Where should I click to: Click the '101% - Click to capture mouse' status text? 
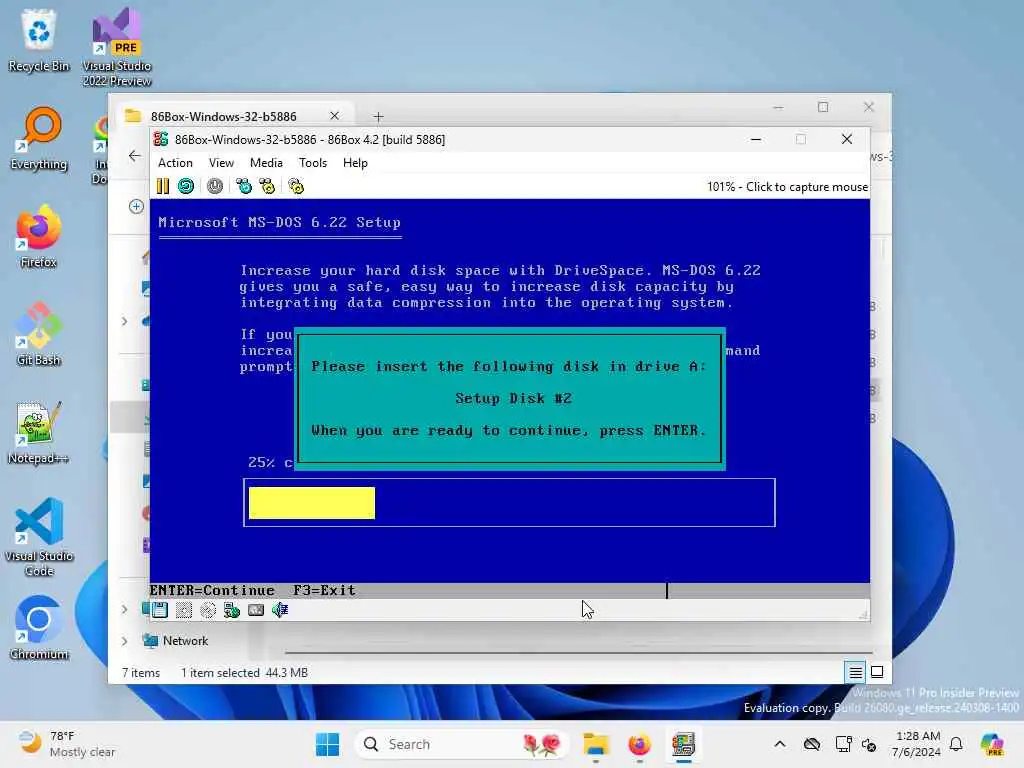[x=787, y=187]
